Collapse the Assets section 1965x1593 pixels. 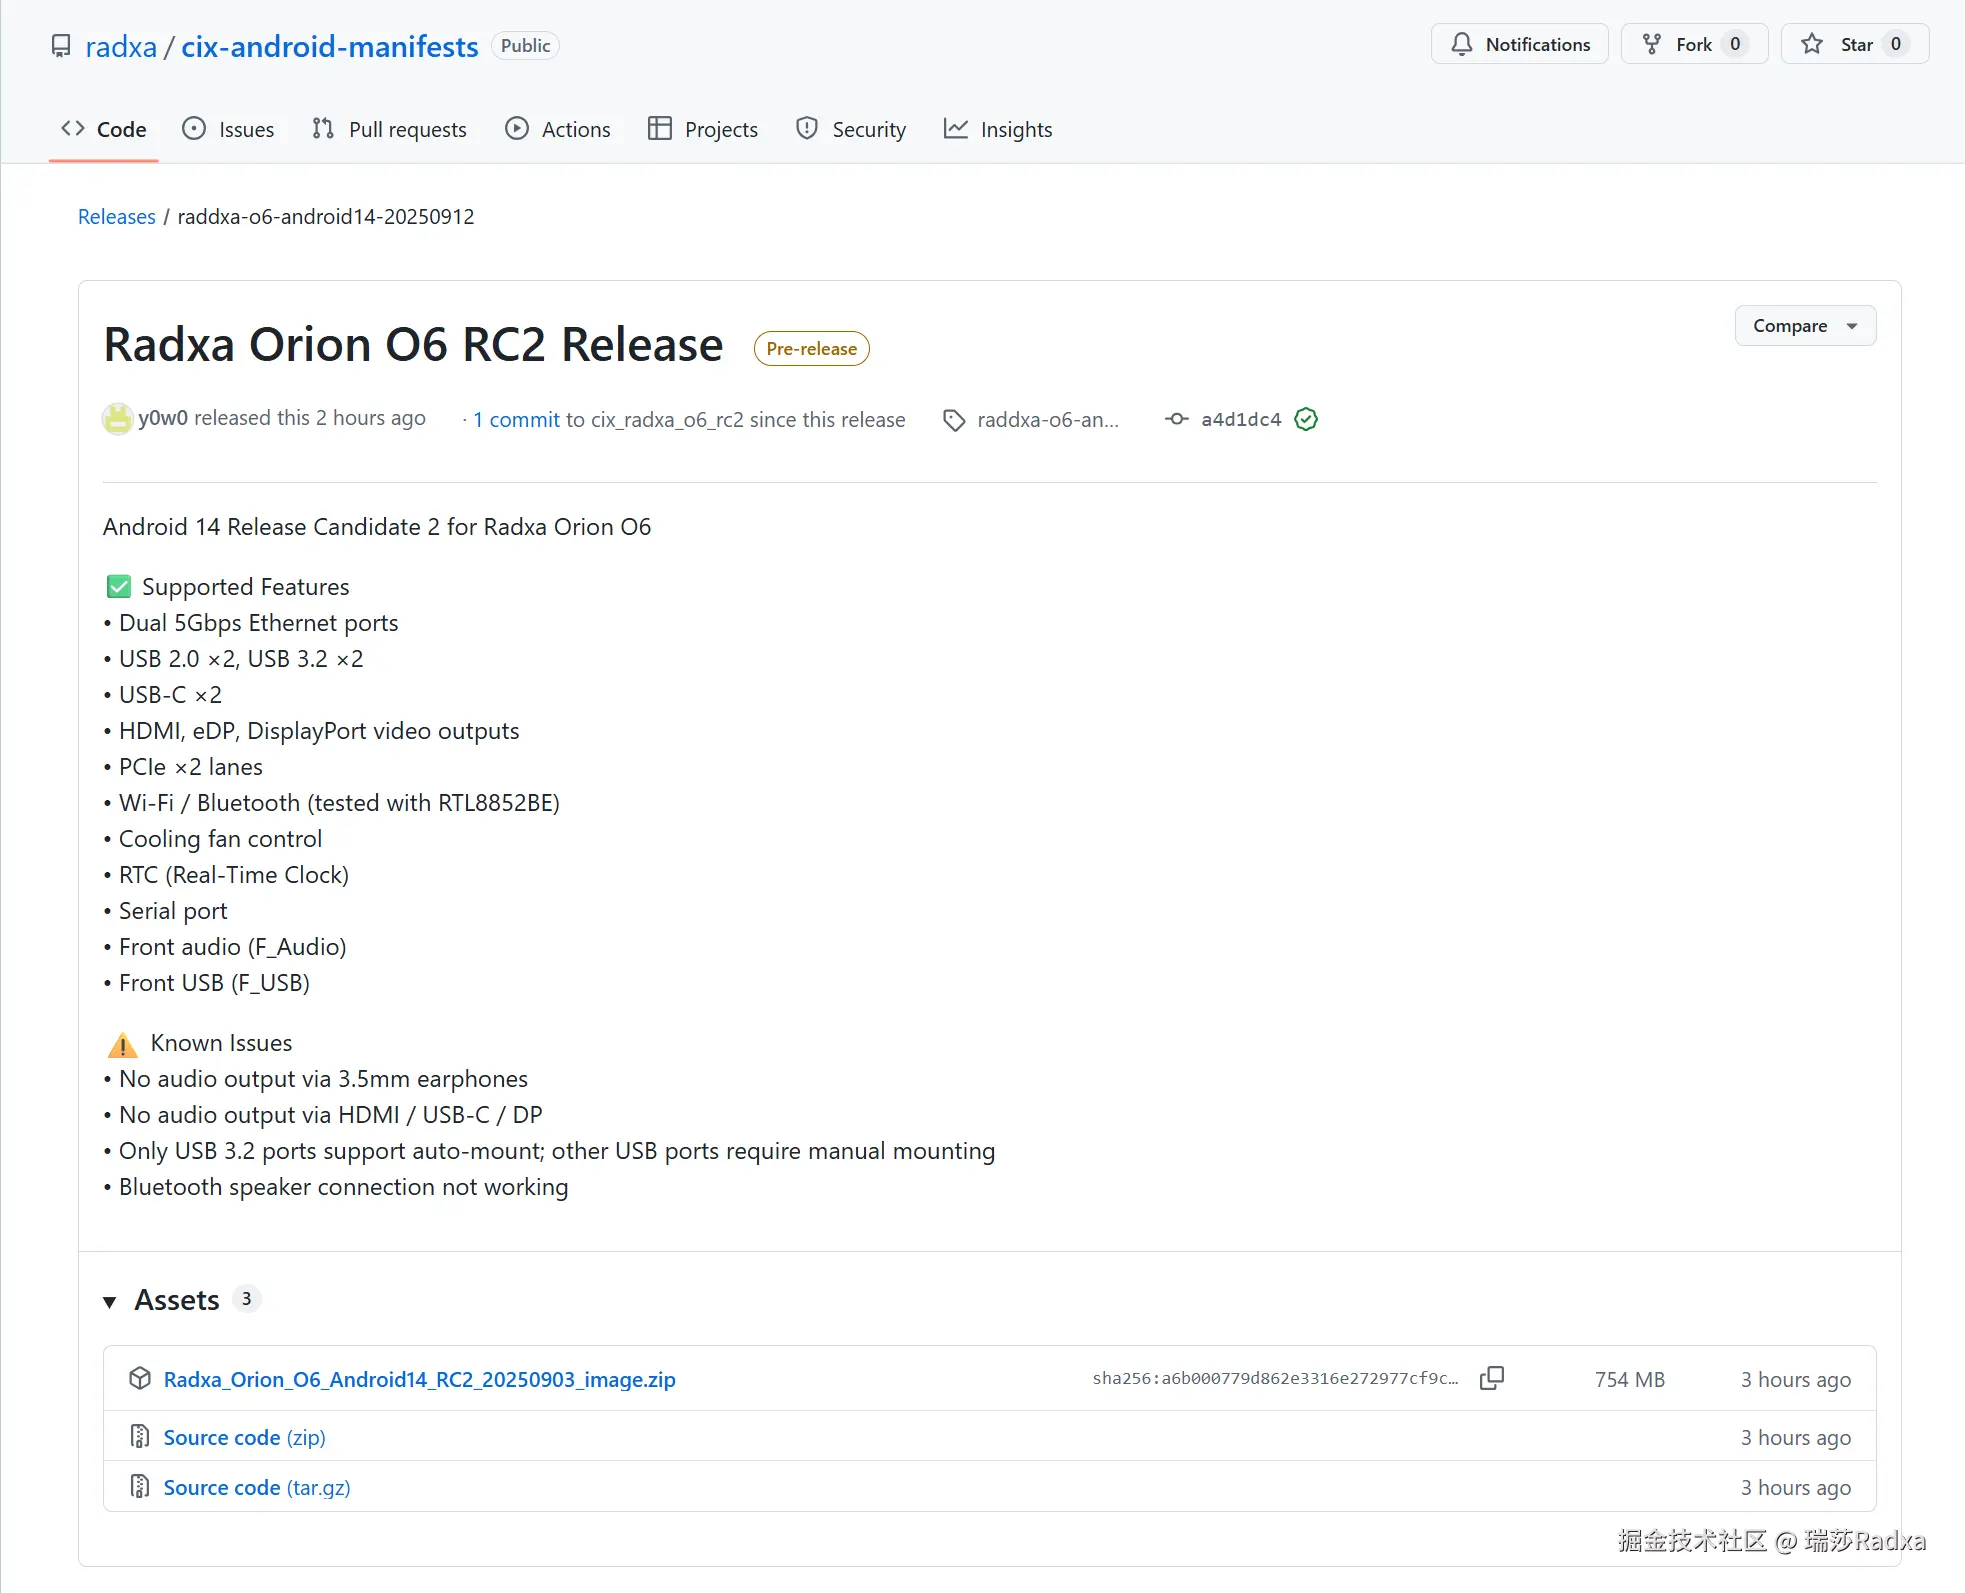tap(110, 1300)
